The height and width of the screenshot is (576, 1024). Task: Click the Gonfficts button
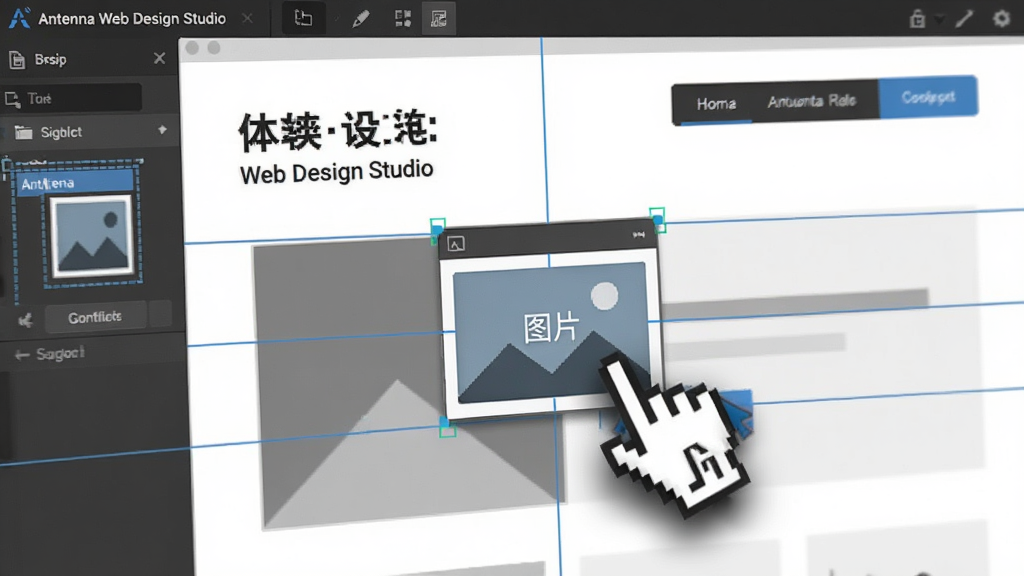95,317
